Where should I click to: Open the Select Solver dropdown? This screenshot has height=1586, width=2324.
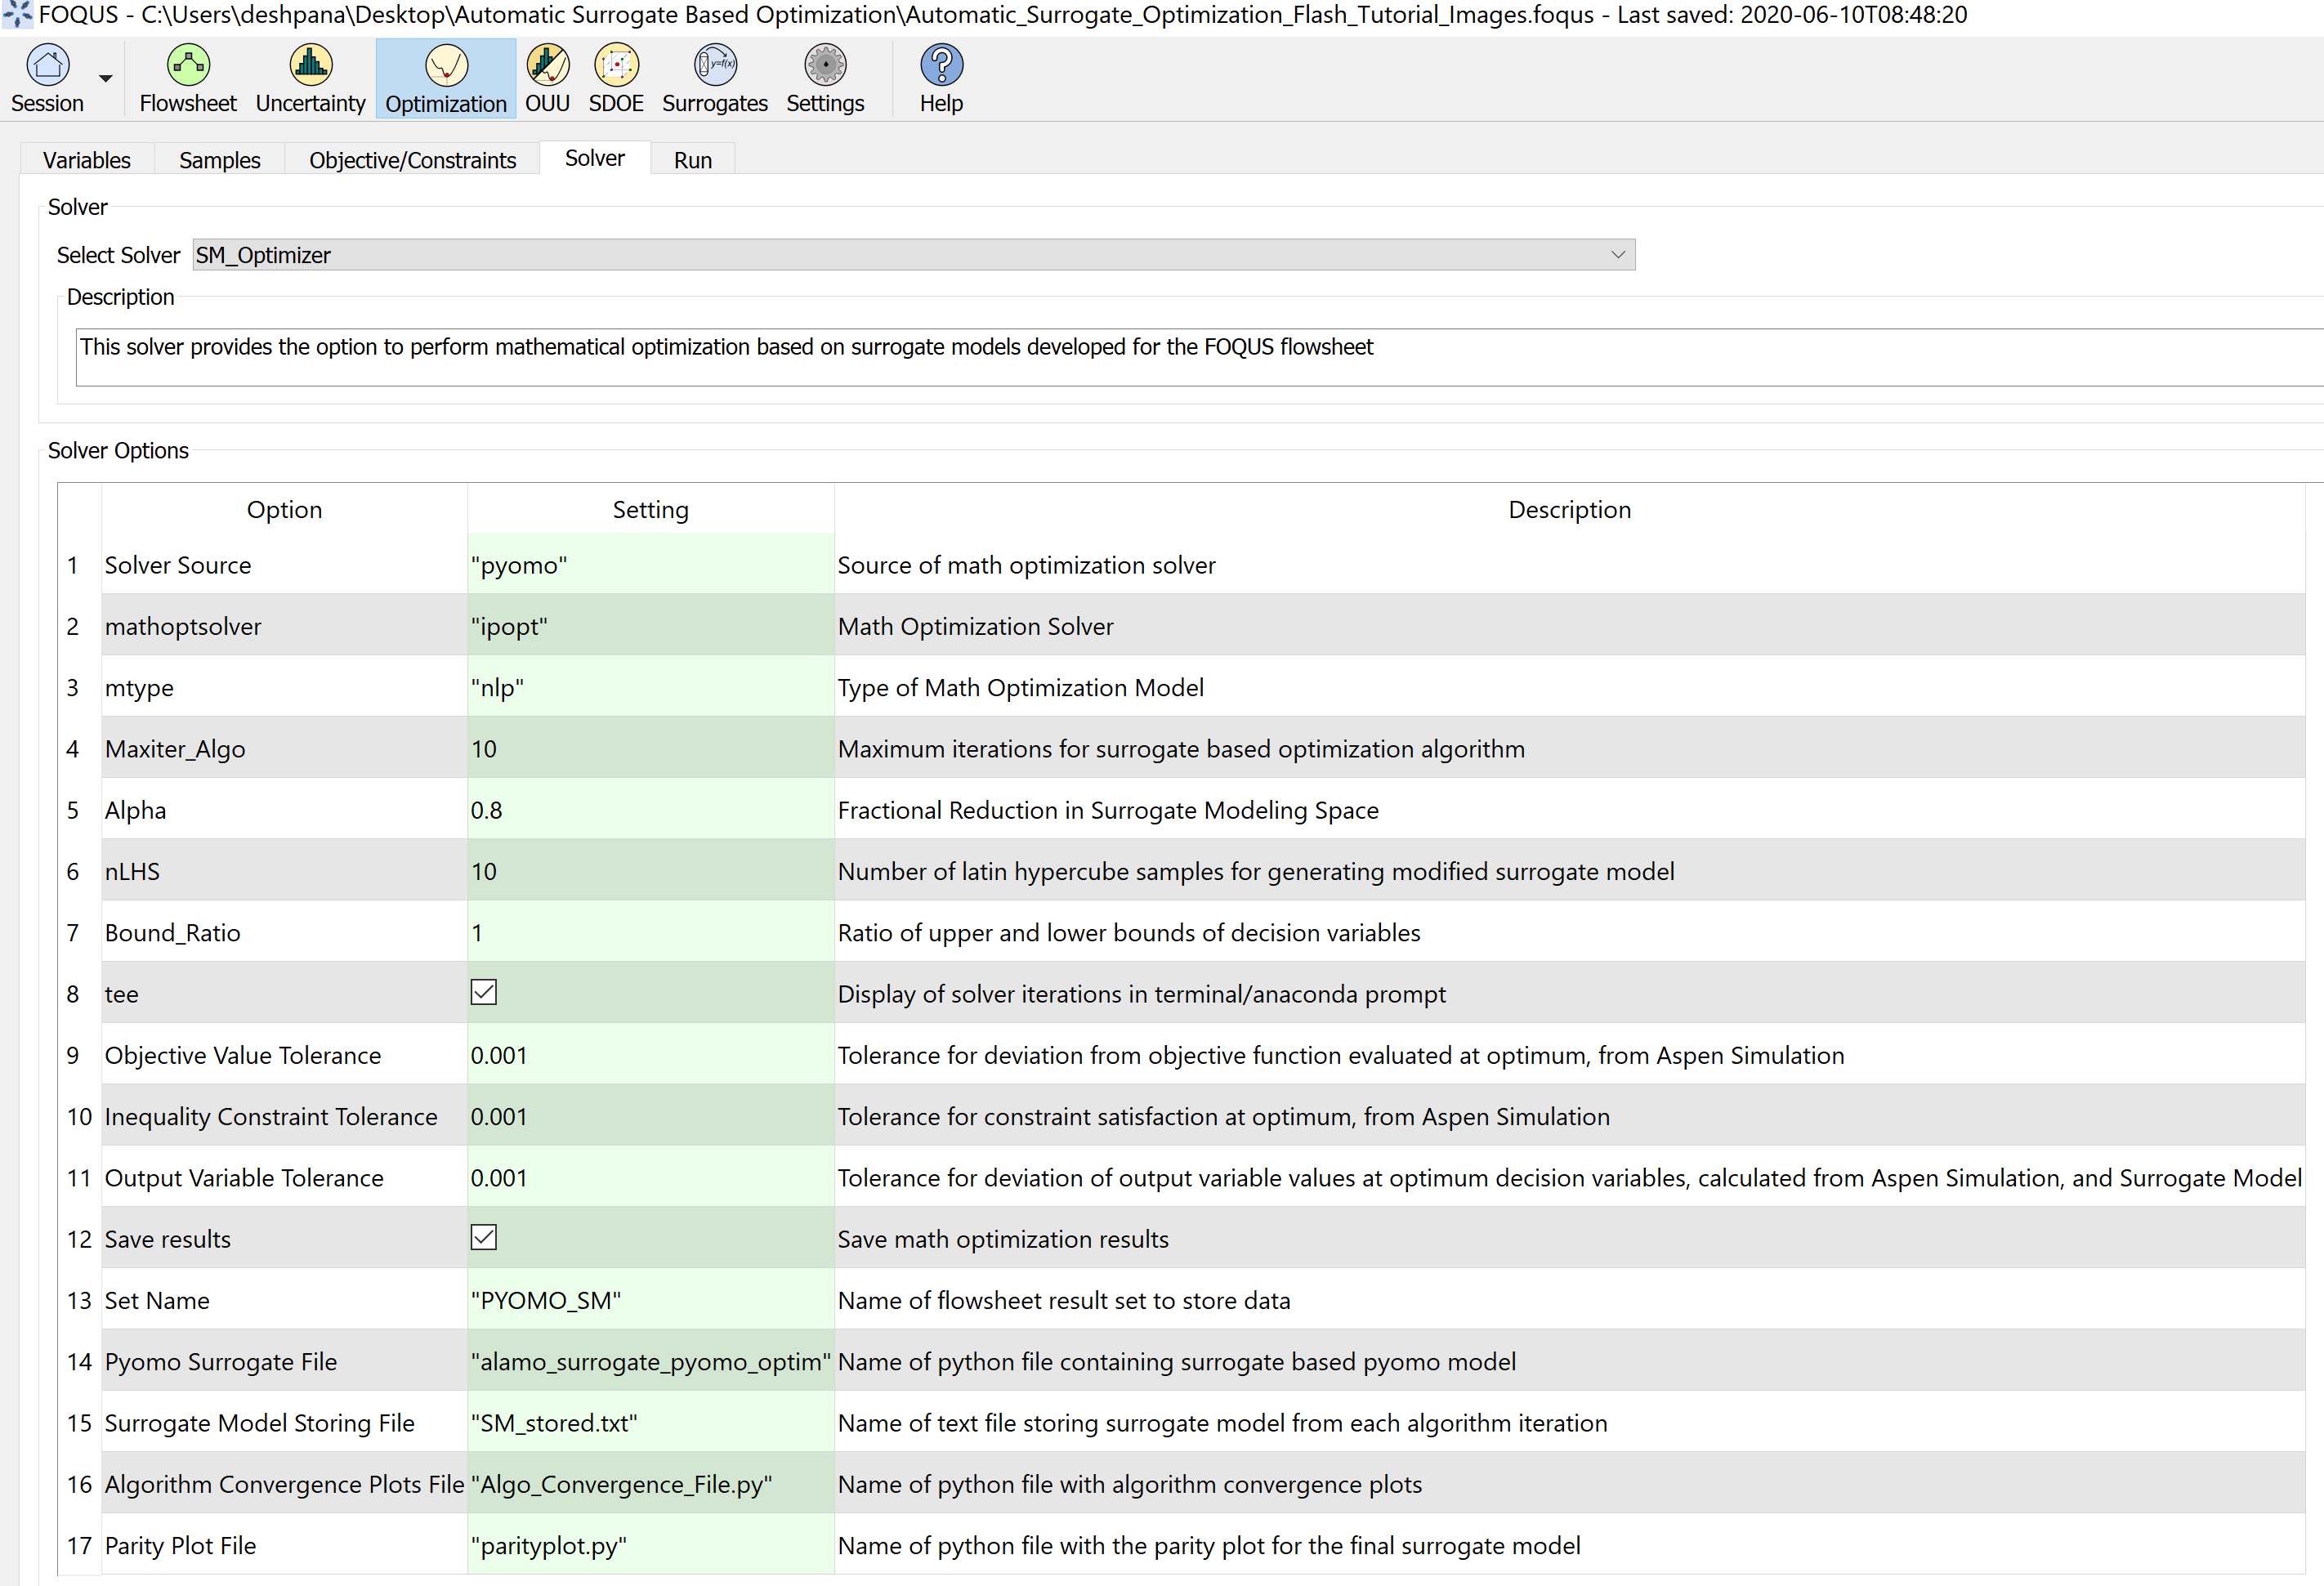1618,254
